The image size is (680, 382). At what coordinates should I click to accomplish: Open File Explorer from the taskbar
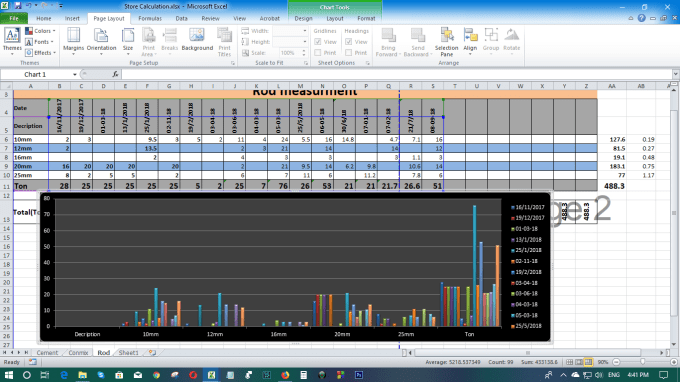(x=82, y=375)
